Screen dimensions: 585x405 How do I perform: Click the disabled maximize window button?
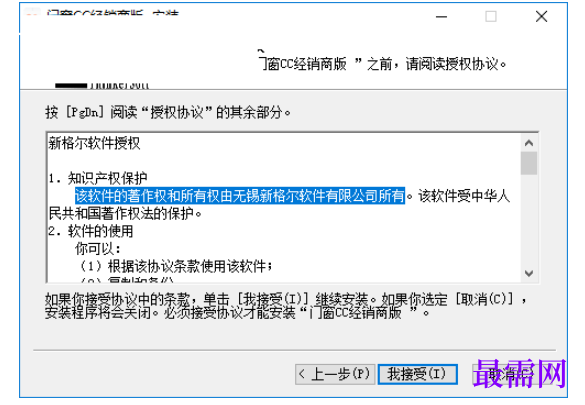click(491, 17)
